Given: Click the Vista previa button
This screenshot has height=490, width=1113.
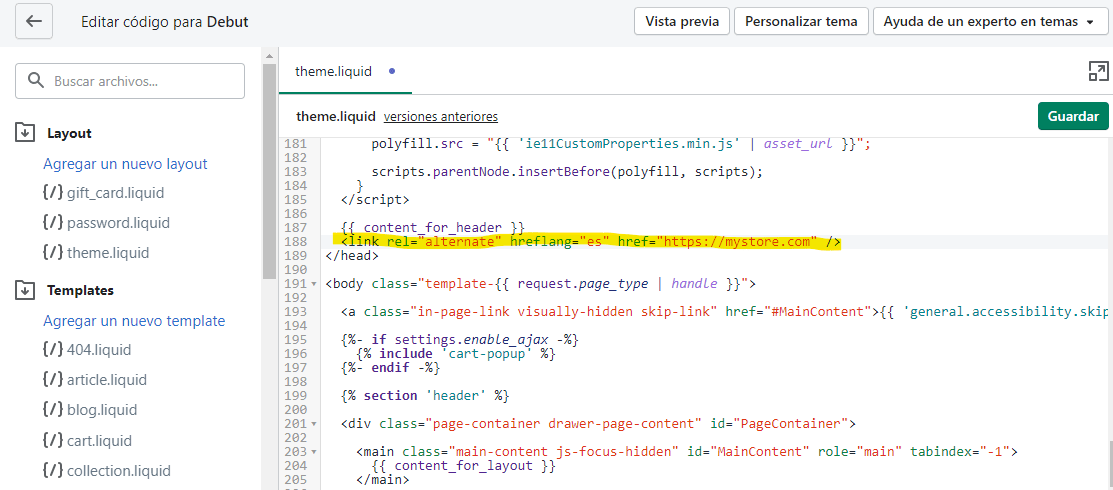Looking at the screenshot, I should (680, 21).
